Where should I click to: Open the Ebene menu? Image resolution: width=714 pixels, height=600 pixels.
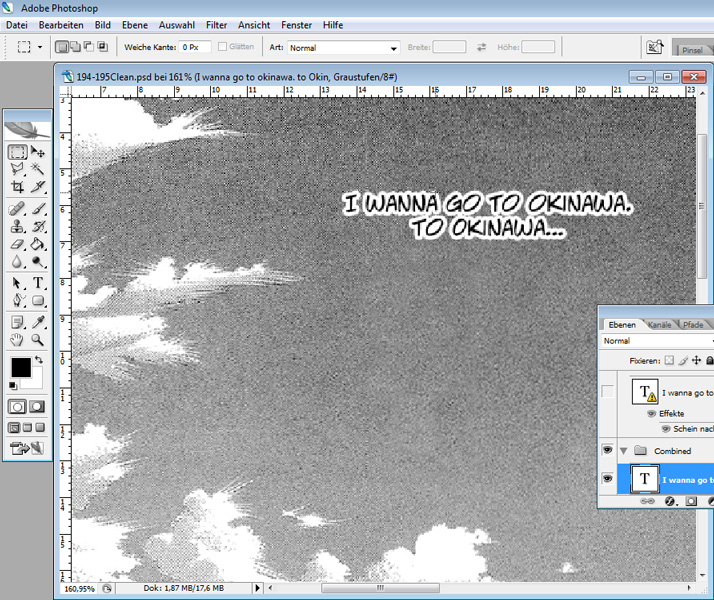[x=135, y=25]
